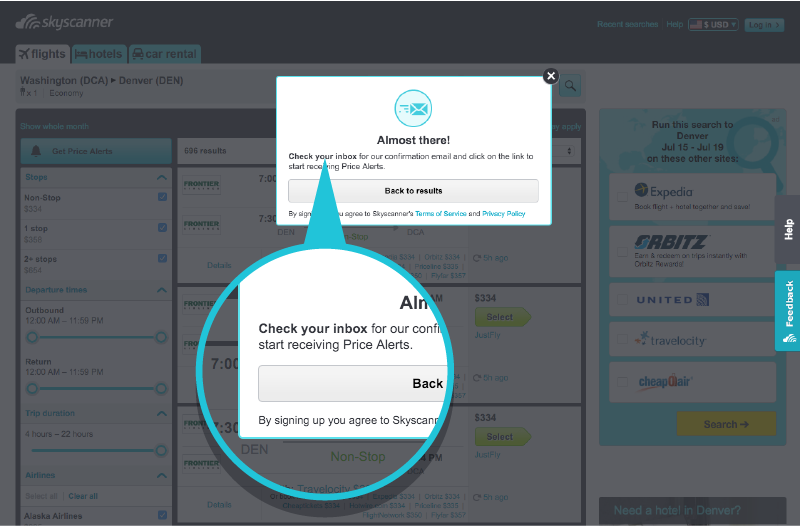This screenshot has height=526, width=800.
Task: Click the CheapOair logo
Action: tap(665, 381)
